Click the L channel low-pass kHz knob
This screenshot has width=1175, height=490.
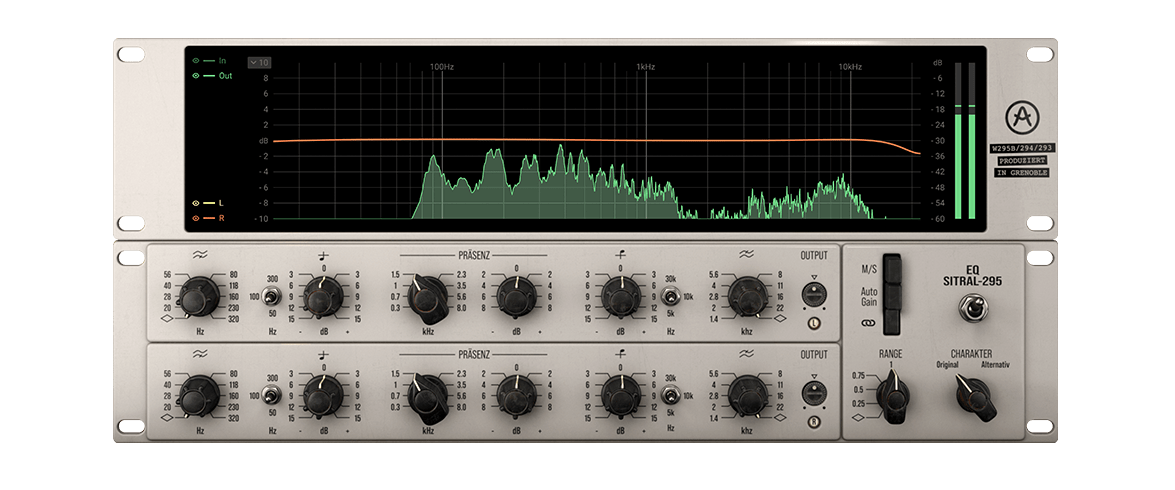[746, 297]
